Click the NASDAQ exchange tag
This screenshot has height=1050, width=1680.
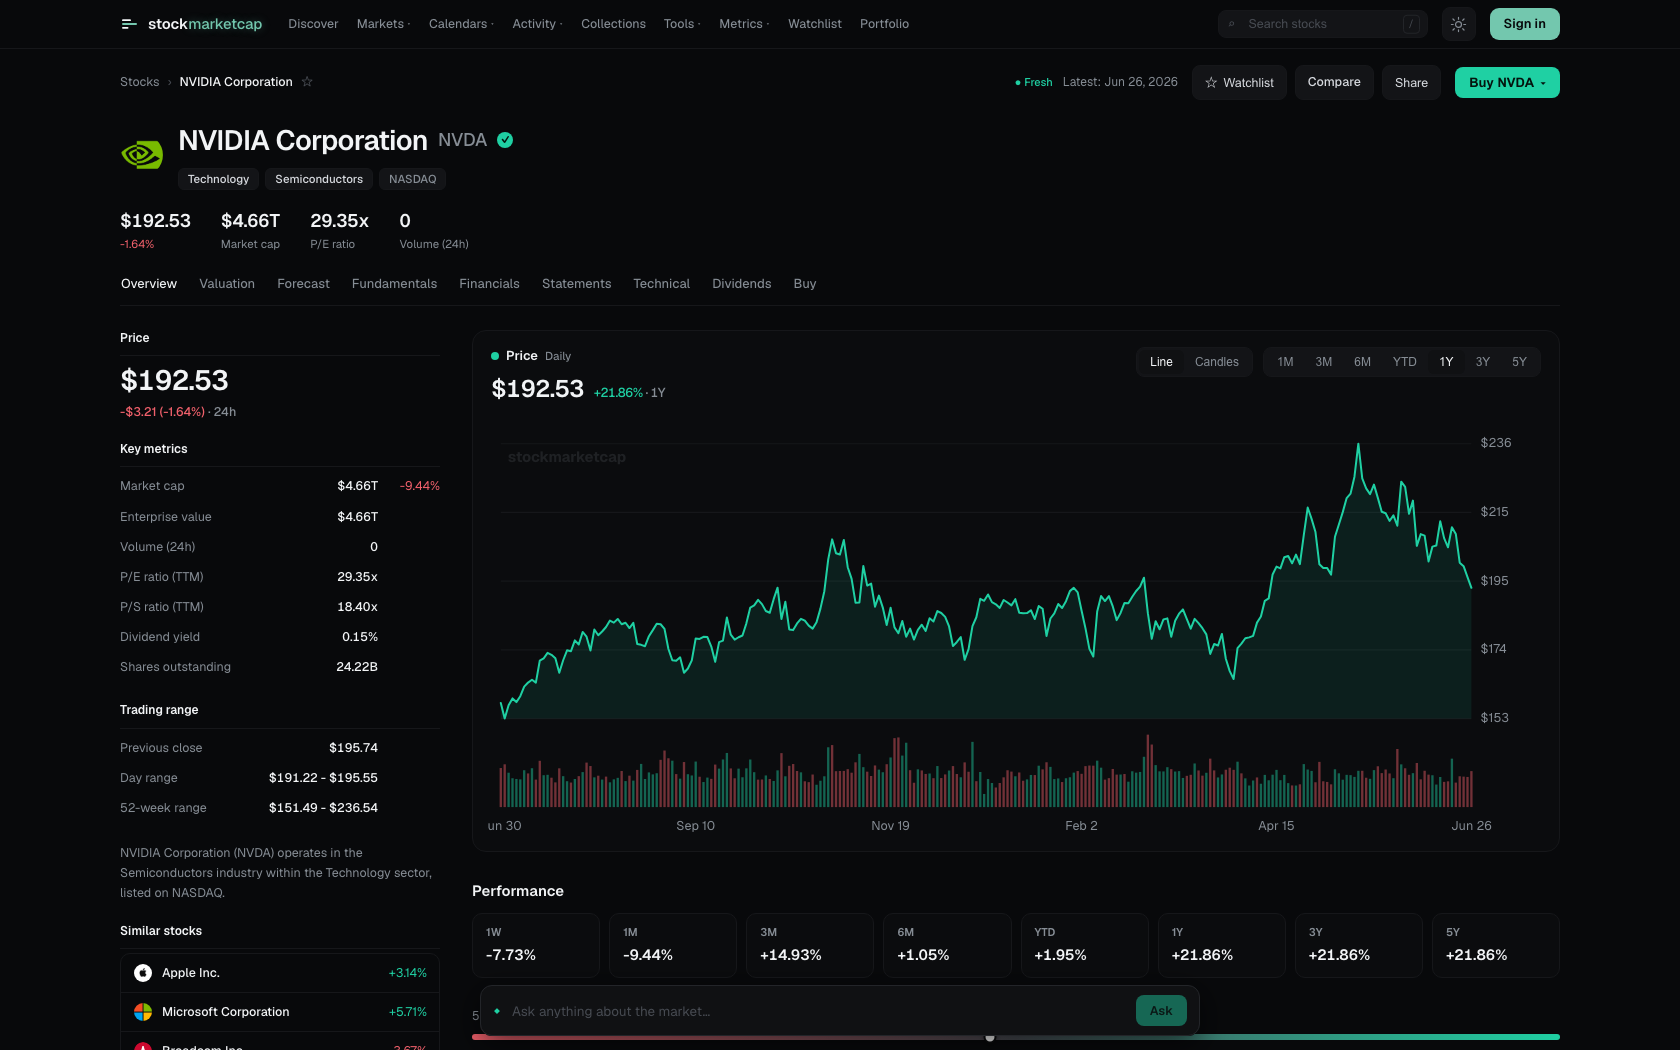point(412,179)
